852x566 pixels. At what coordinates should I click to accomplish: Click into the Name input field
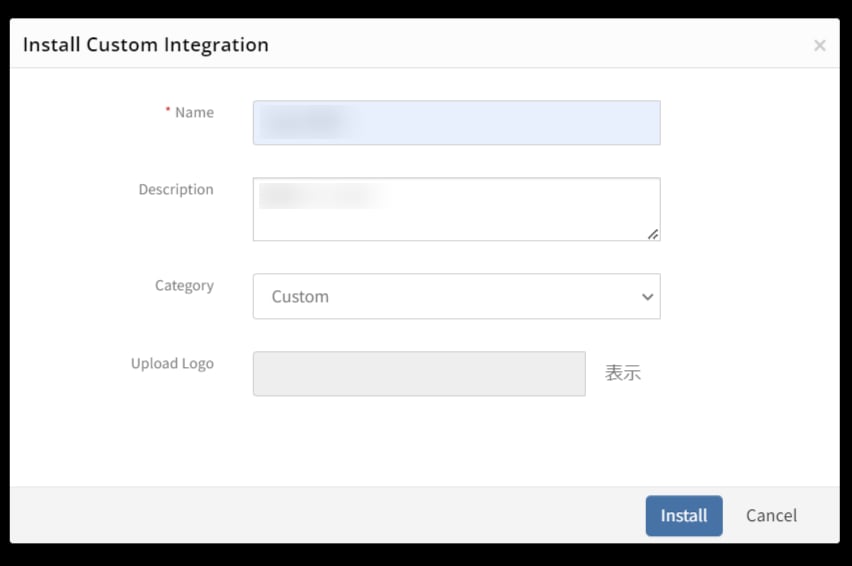click(x=456, y=123)
